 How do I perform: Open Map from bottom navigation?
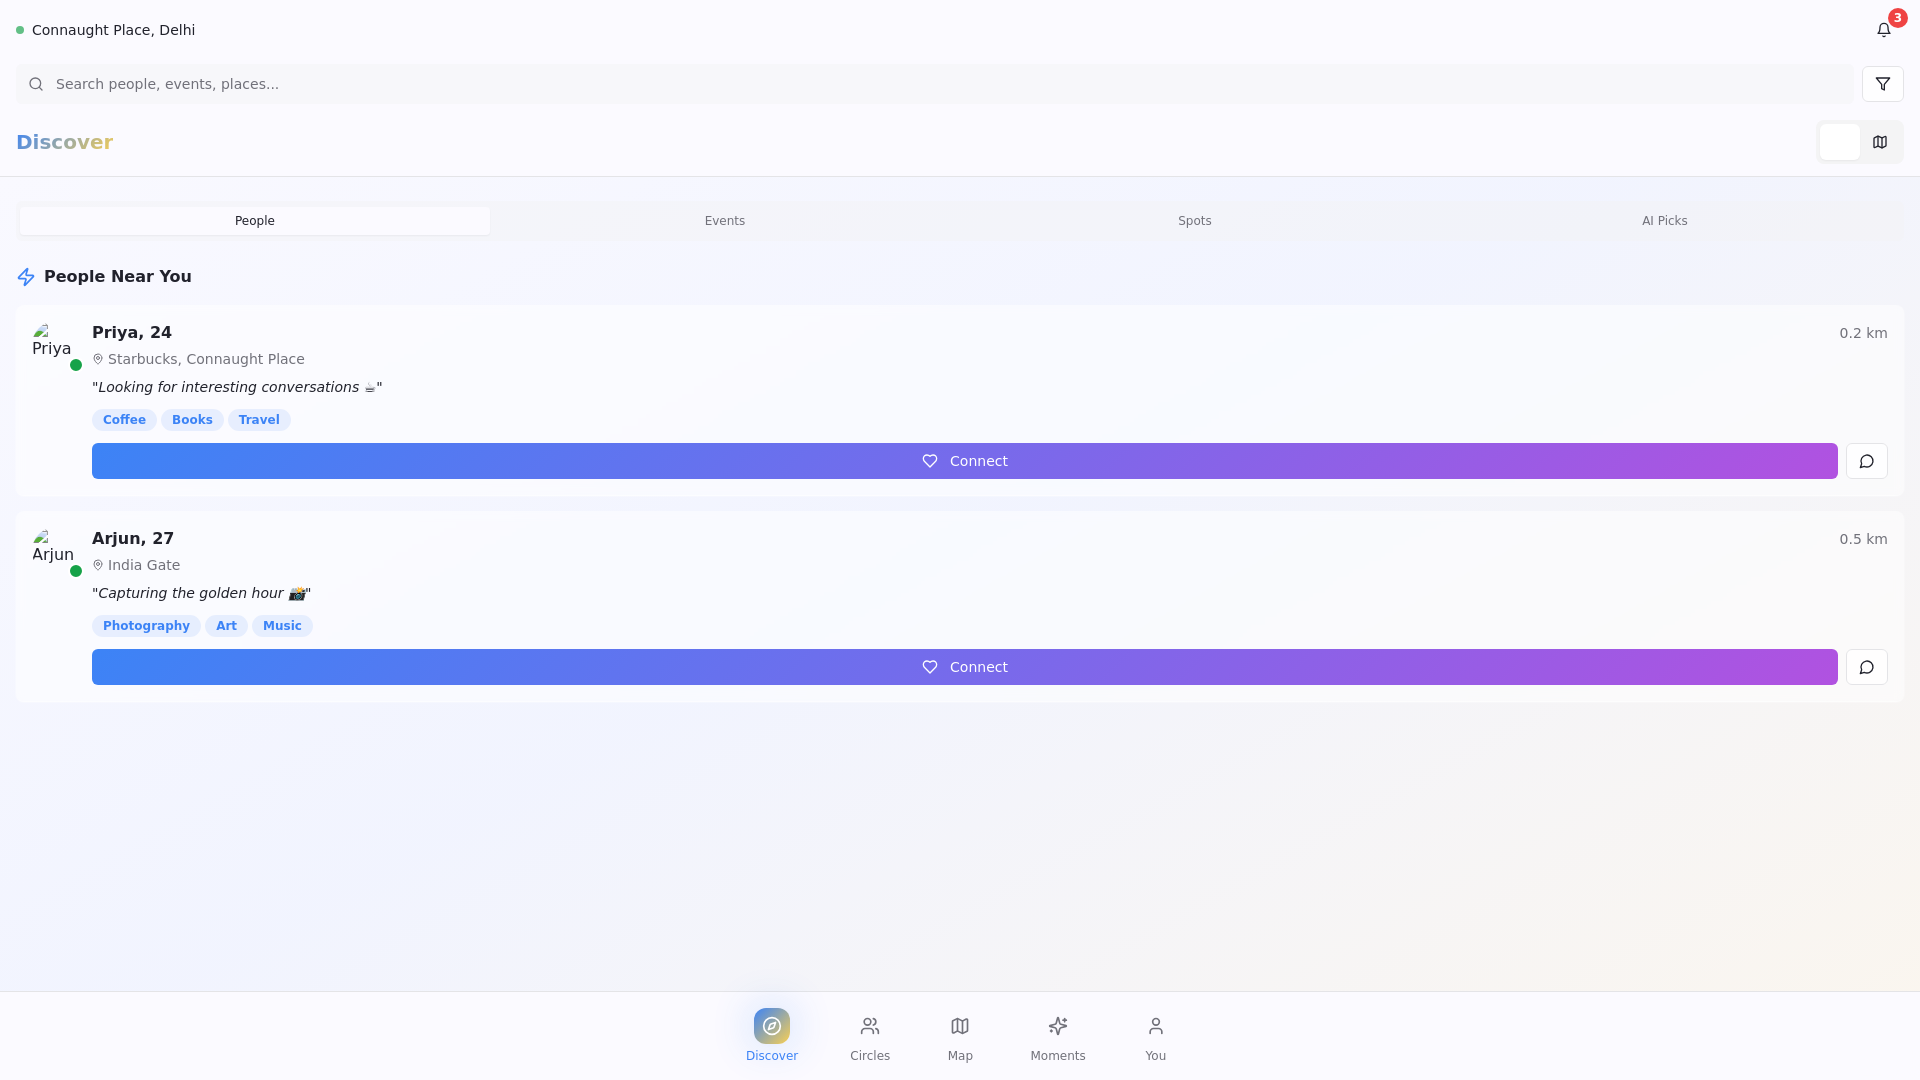959,1037
